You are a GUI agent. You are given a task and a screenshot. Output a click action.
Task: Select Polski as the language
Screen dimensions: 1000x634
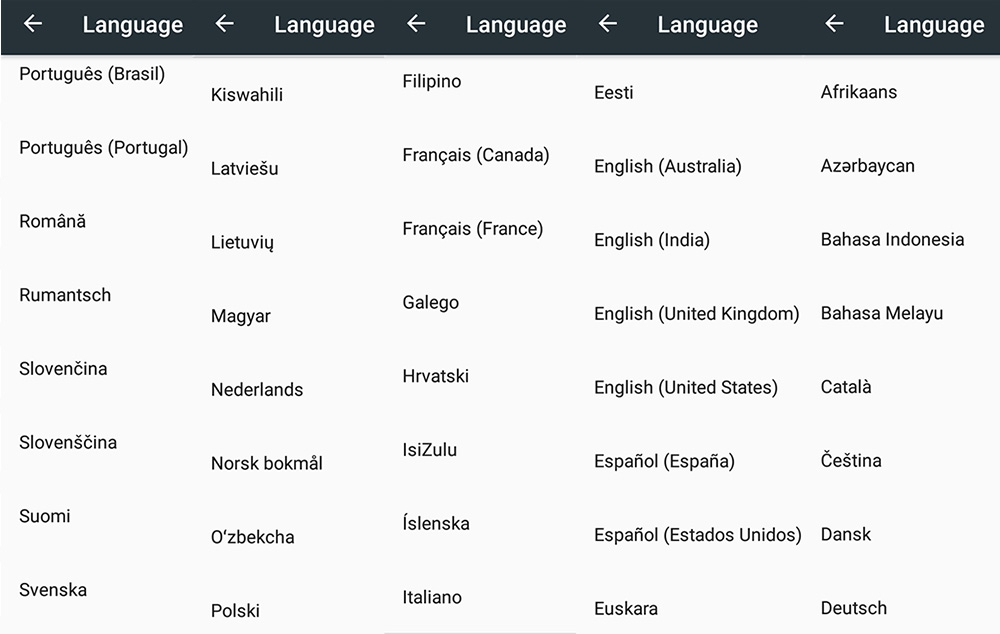coord(236,611)
